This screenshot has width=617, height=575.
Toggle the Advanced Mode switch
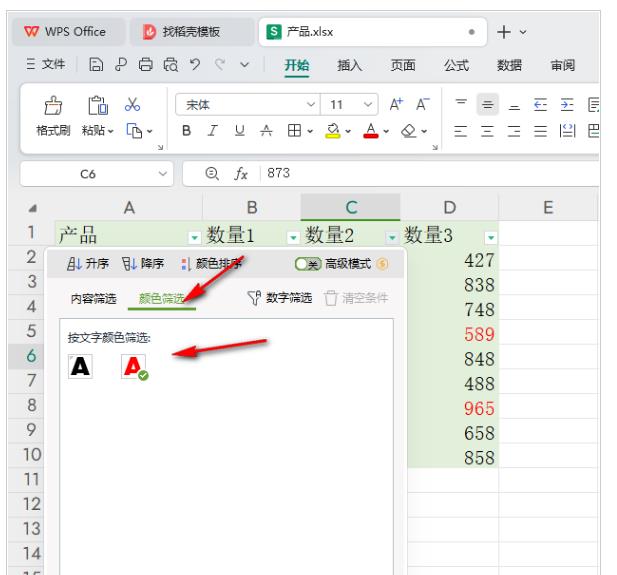click(308, 264)
